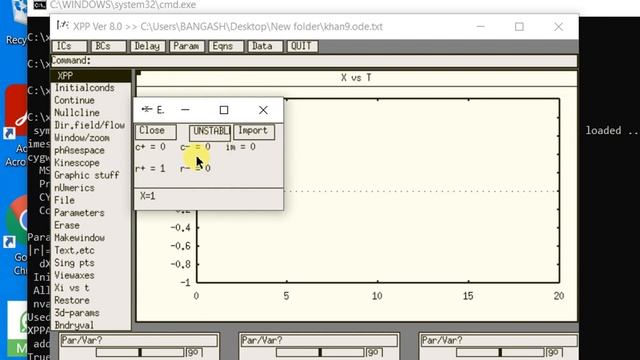Open nUmerics menu entry
Screen dimensions: 640x360
click(75, 188)
